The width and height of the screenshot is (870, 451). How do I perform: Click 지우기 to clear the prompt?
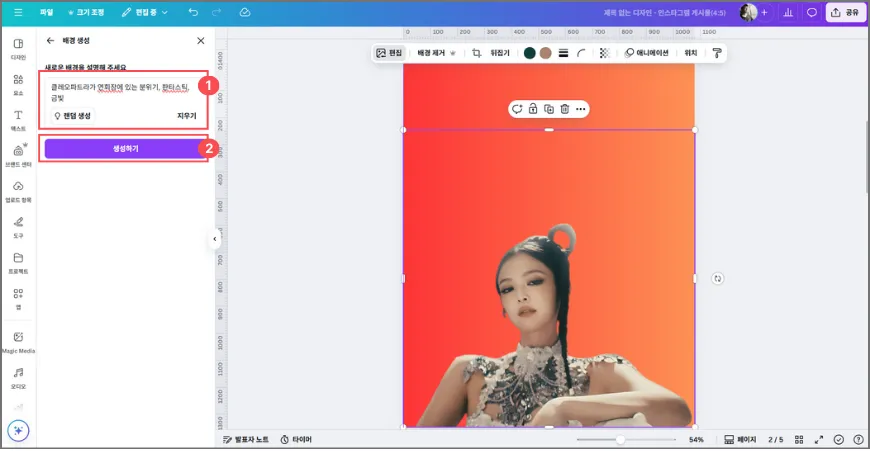186,115
